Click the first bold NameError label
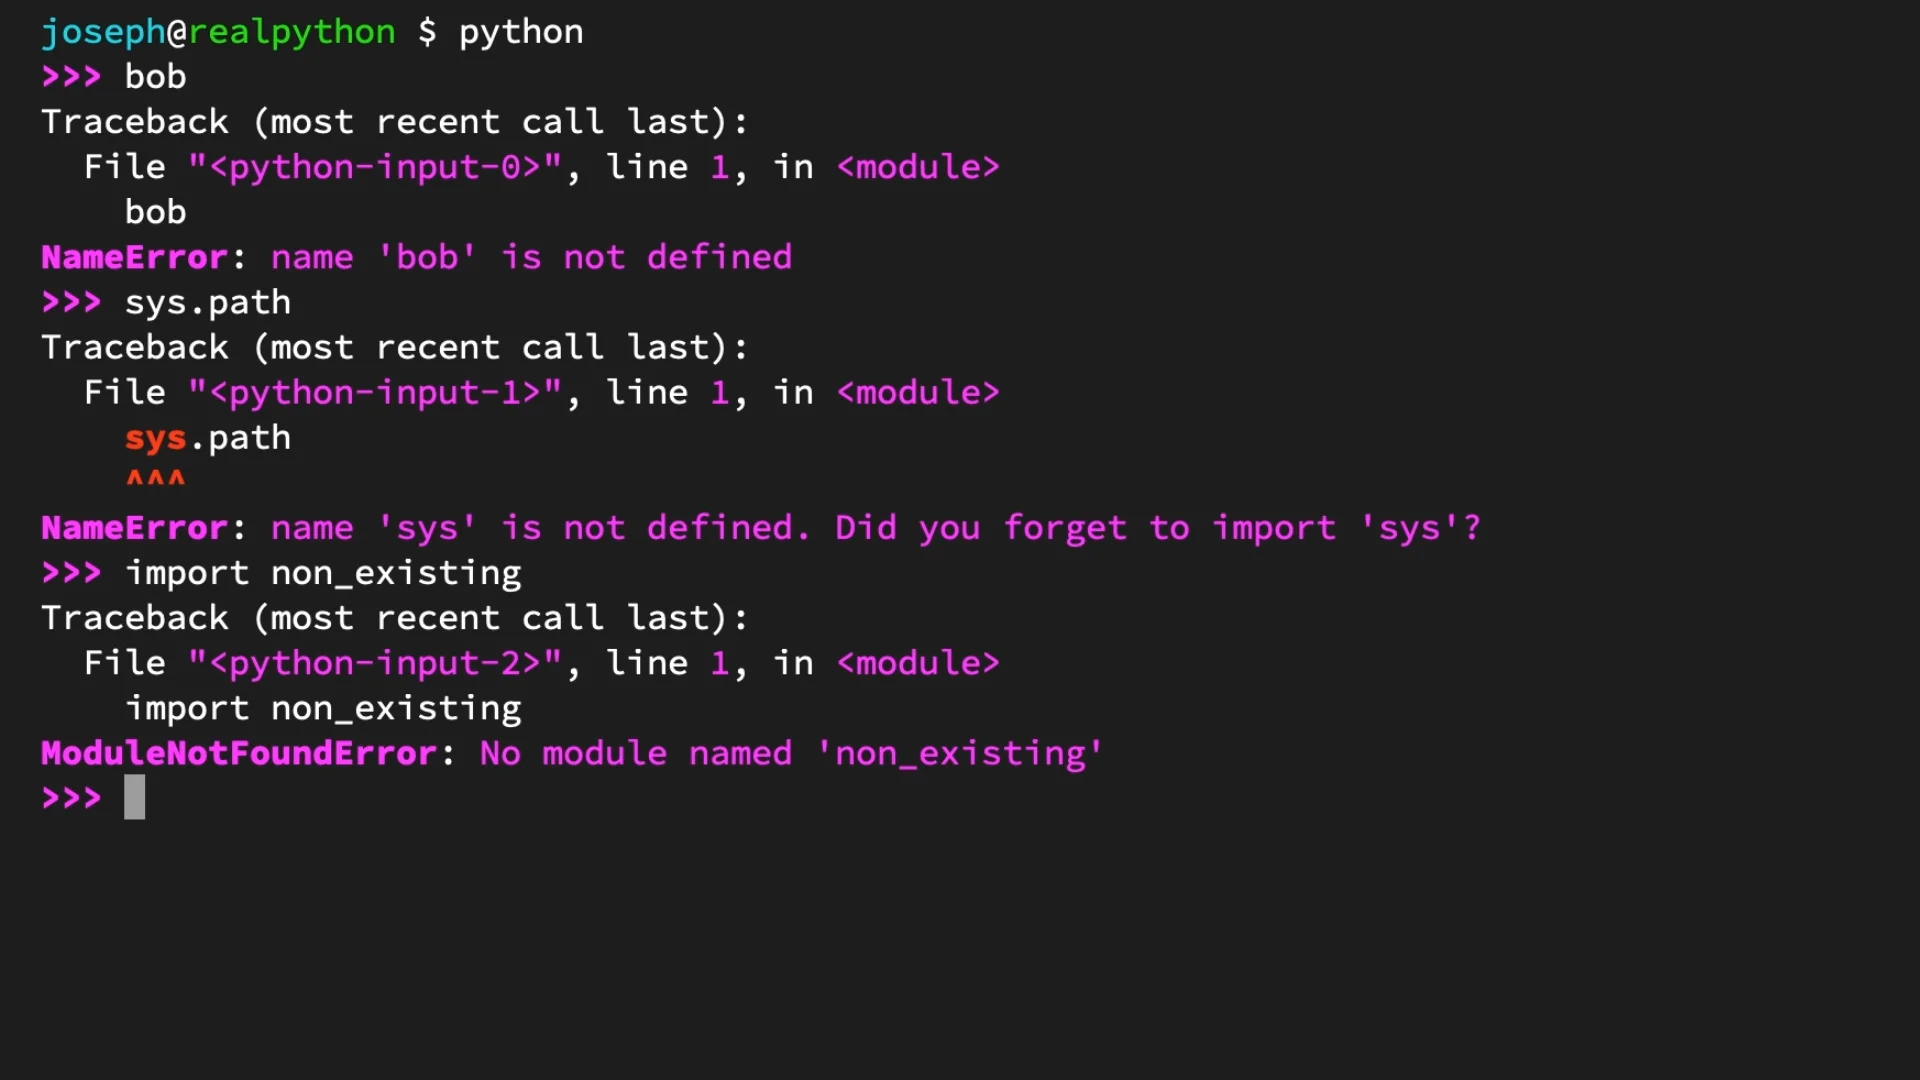Screen dimensions: 1920x1080 tap(135, 257)
